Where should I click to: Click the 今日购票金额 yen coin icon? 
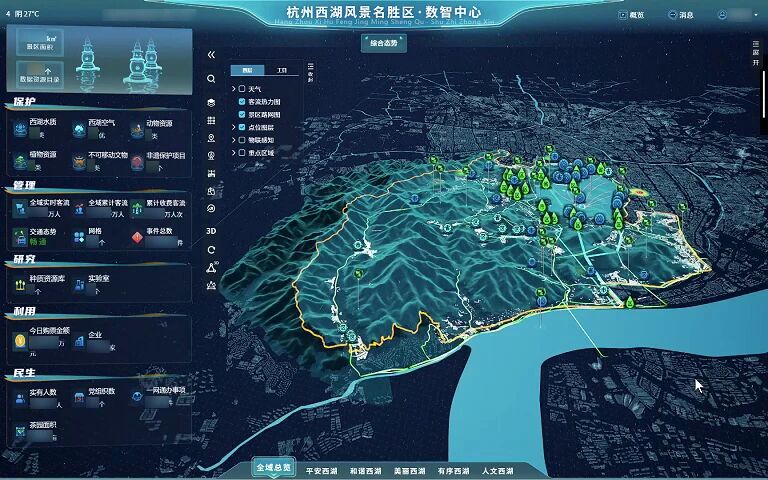click(20, 340)
